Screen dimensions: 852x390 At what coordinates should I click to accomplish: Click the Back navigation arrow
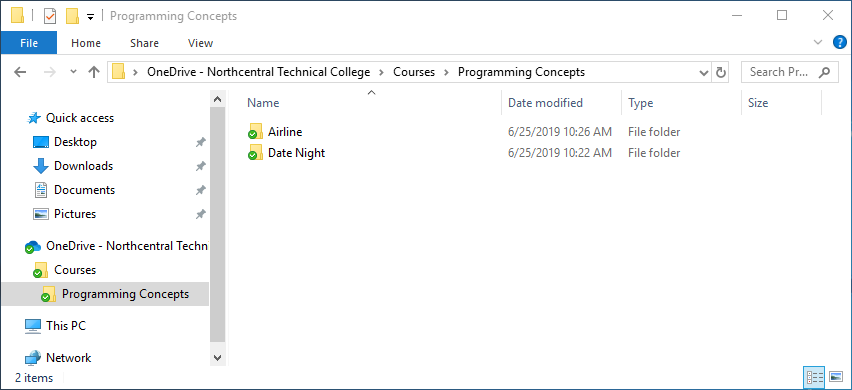tap(20, 72)
